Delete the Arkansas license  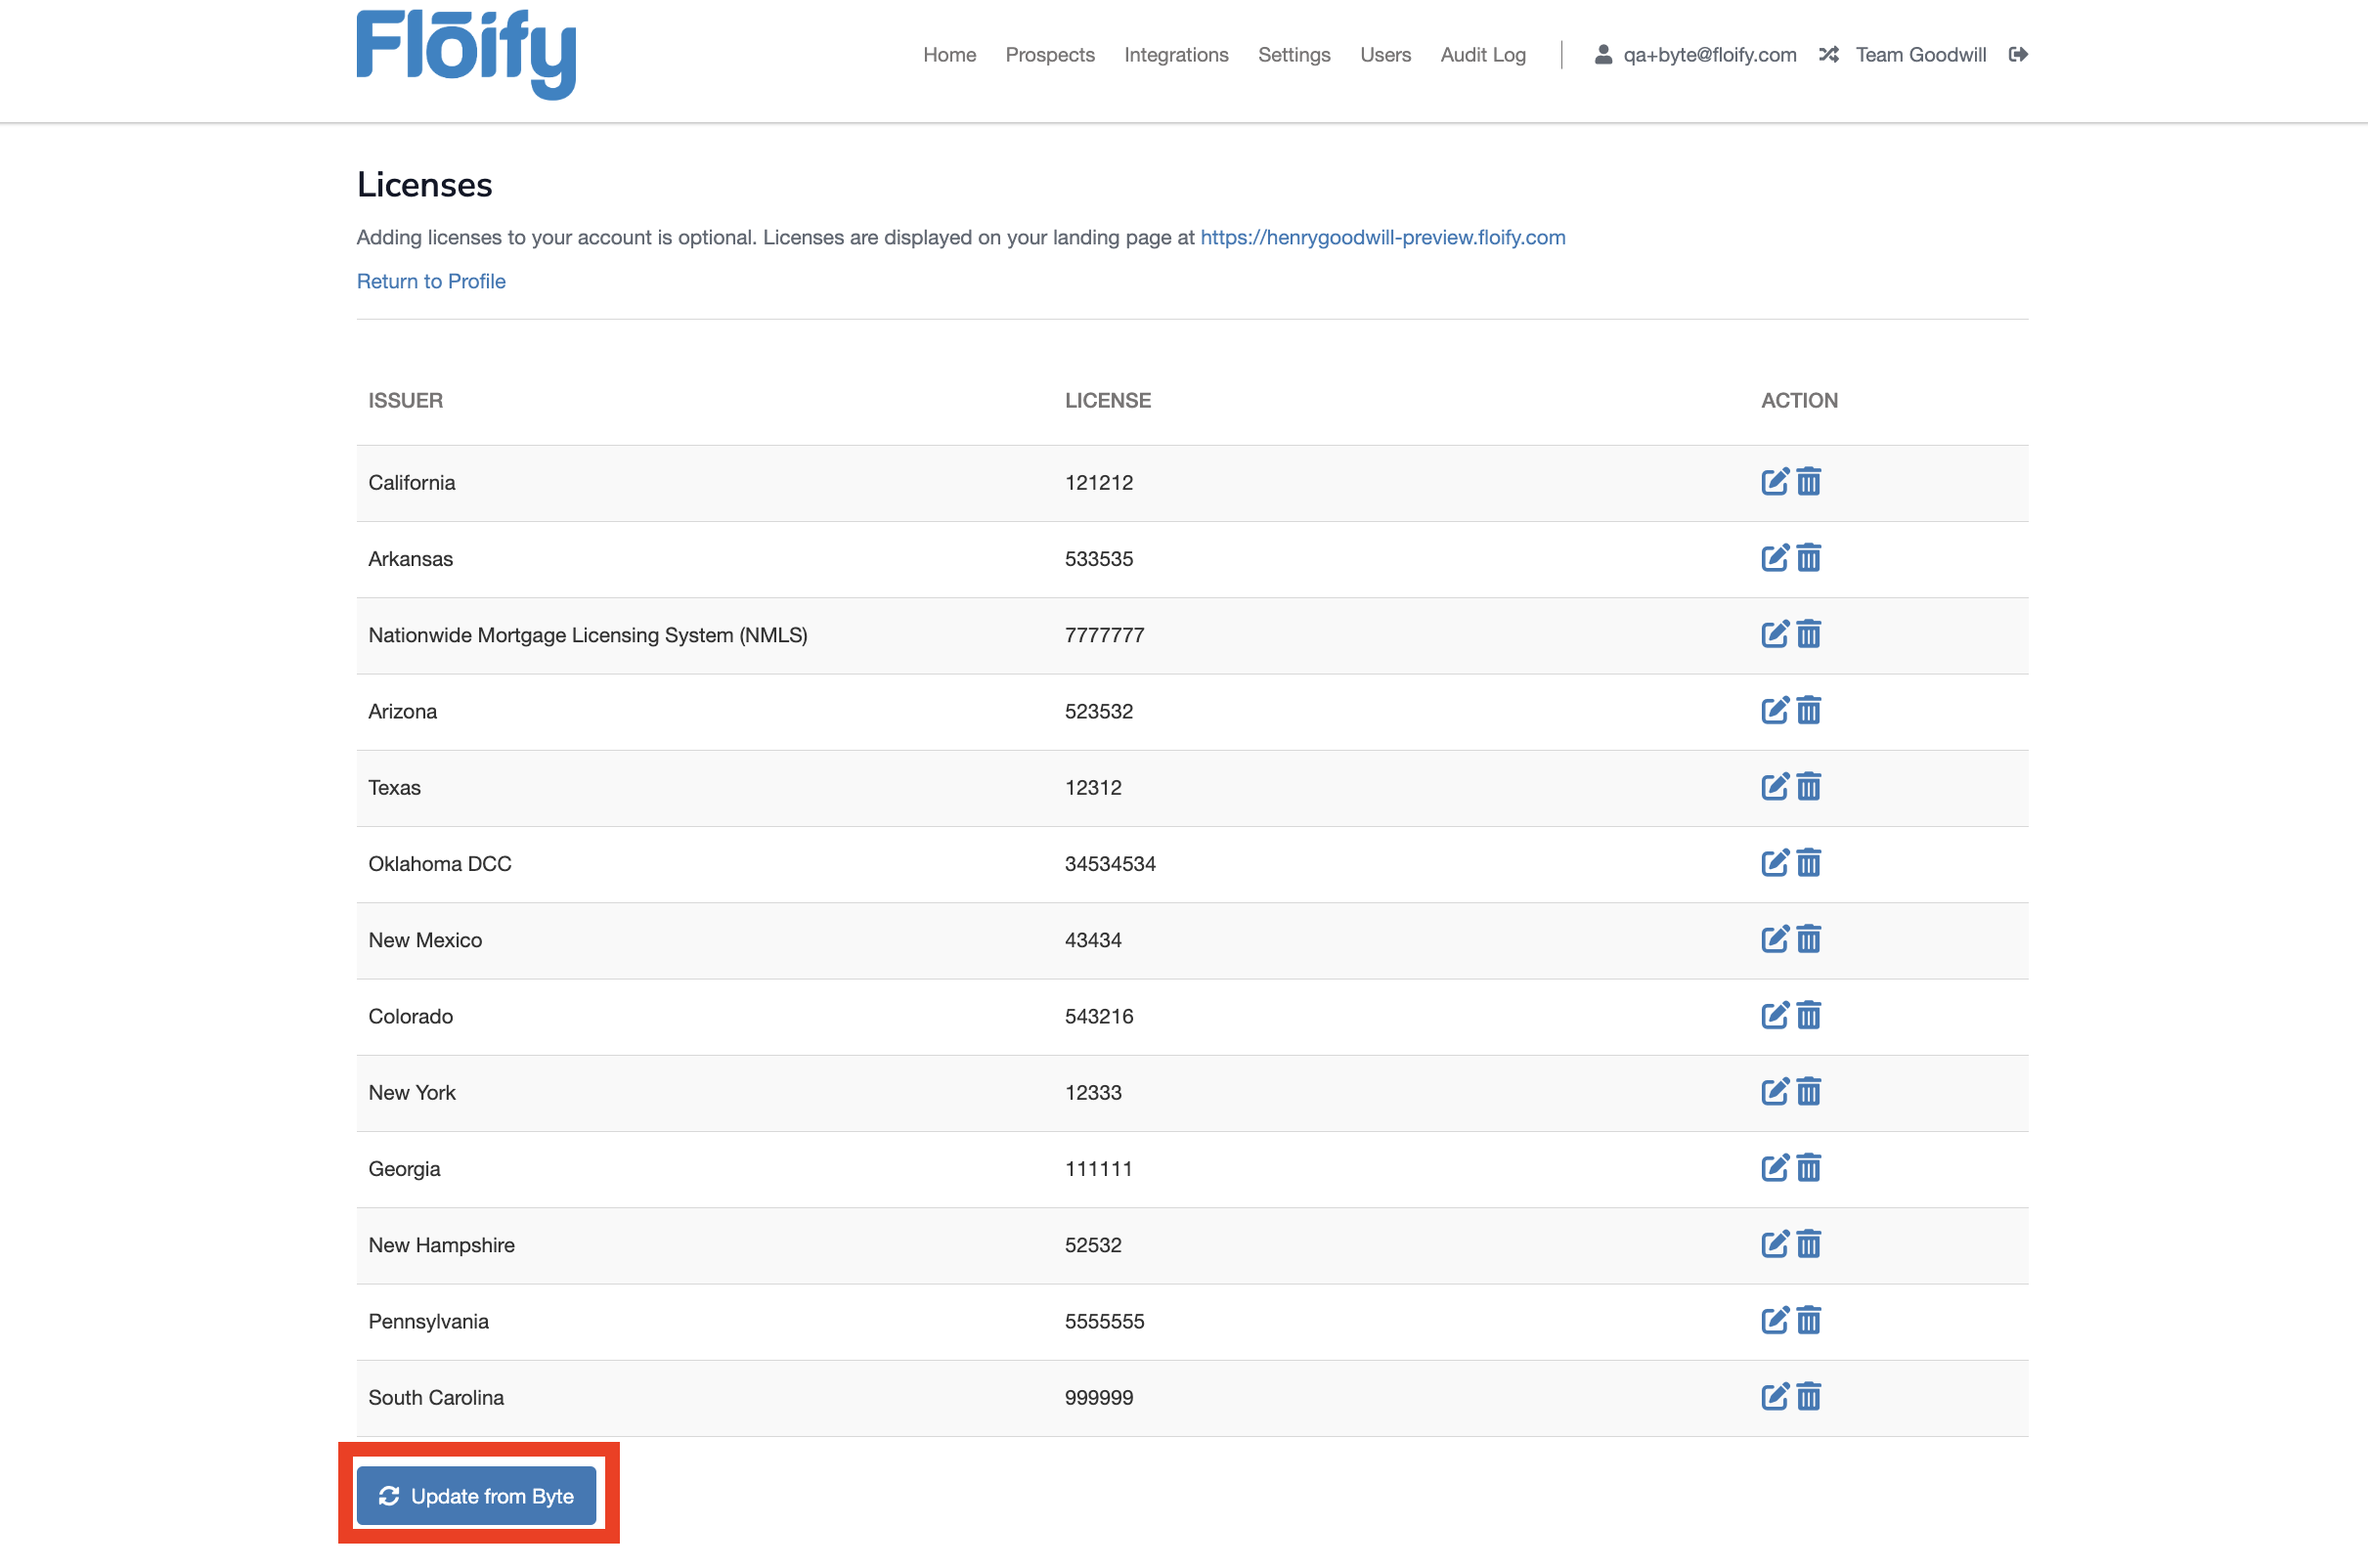click(x=1808, y=558)
